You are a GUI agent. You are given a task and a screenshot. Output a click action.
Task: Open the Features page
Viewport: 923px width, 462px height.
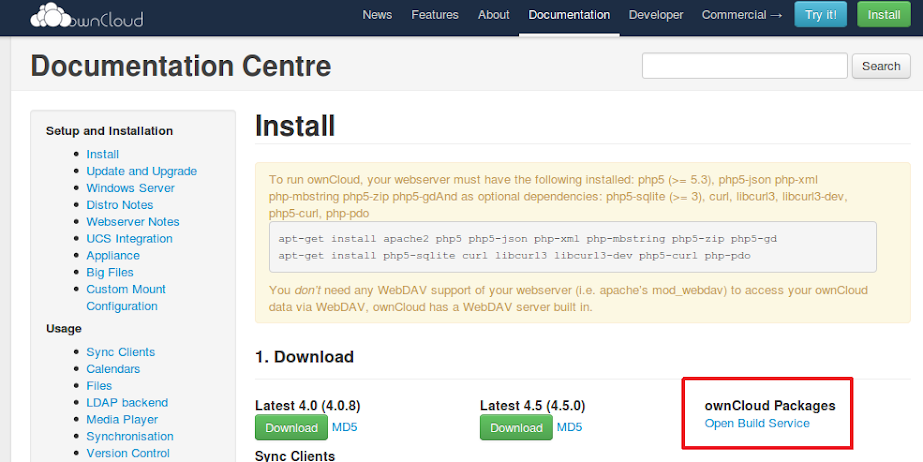pos(435,15)
